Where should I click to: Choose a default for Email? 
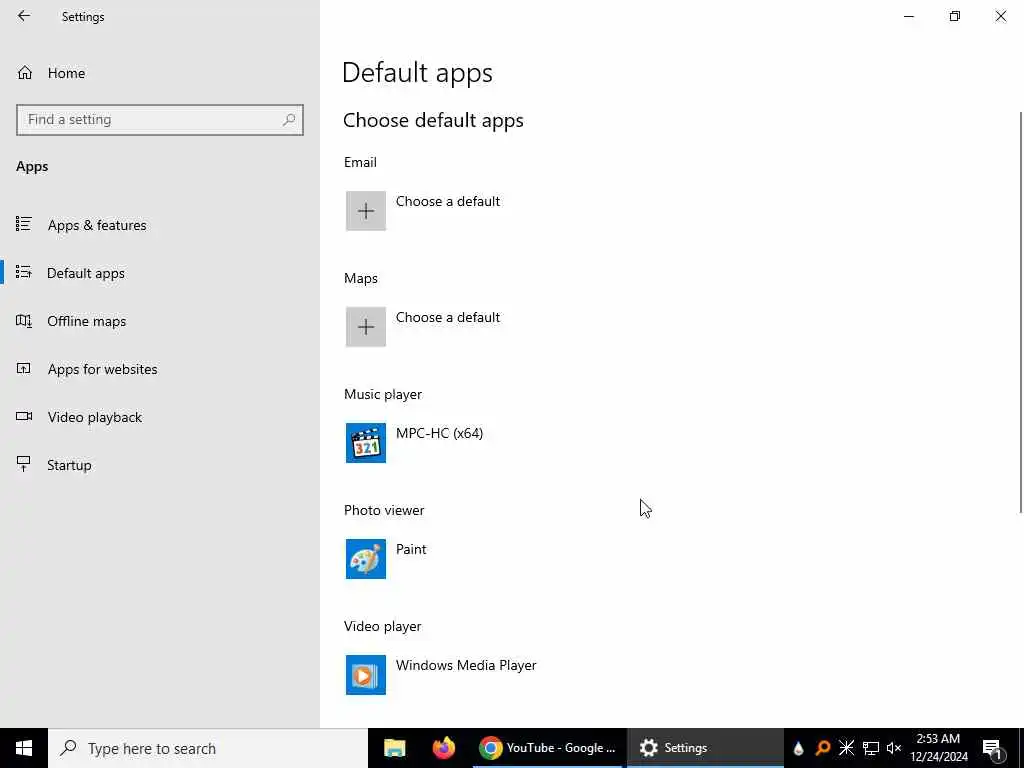coord(448,201)
